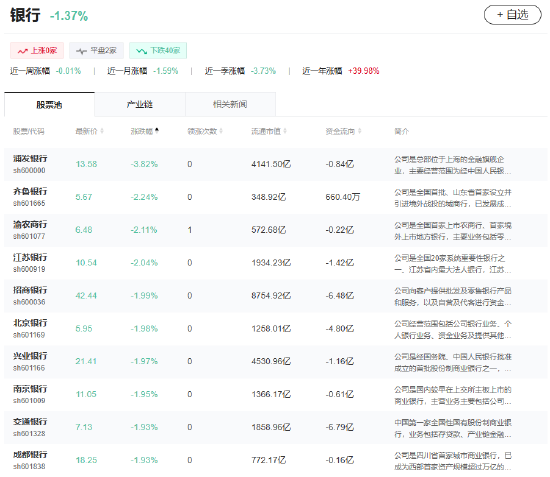Sort by 涨跌幅 column arrow
This screenshot has width=550, height=477.
pyautogui.click(x=157, y=131)
